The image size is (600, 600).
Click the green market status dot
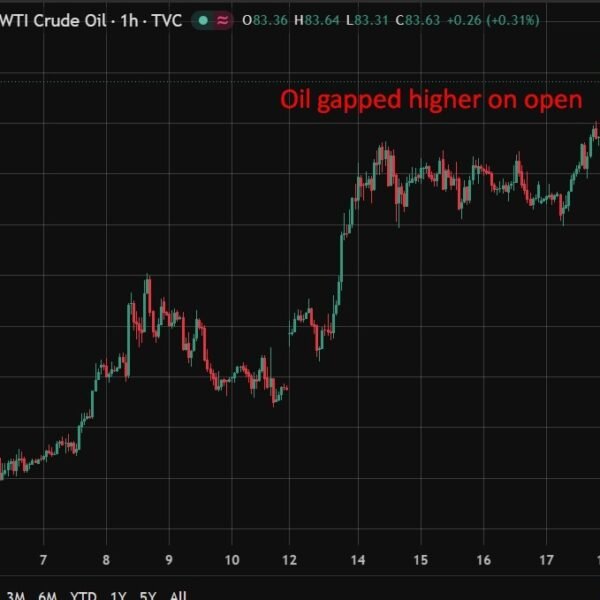click(204, 21)
